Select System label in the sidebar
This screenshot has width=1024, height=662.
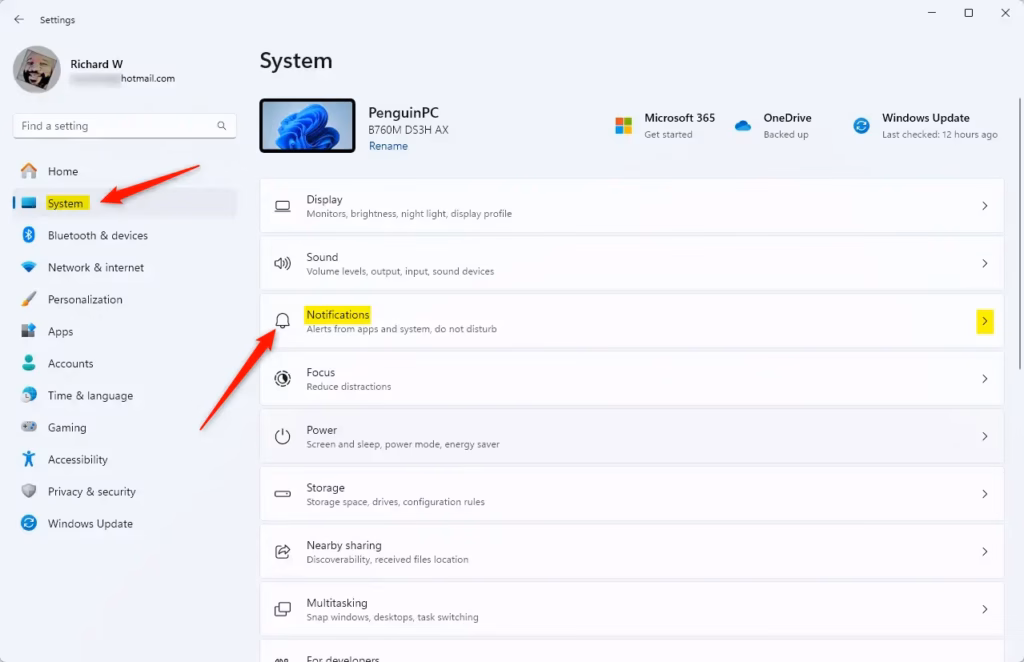coord(65,203)
